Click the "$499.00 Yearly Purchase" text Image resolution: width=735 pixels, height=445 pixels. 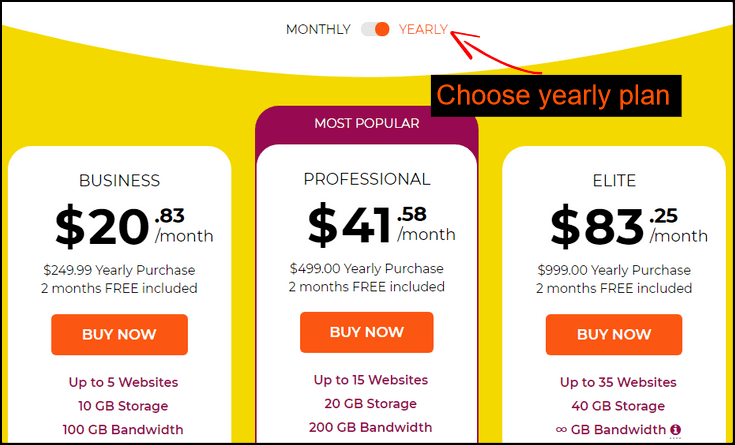(x=367, y=268)
